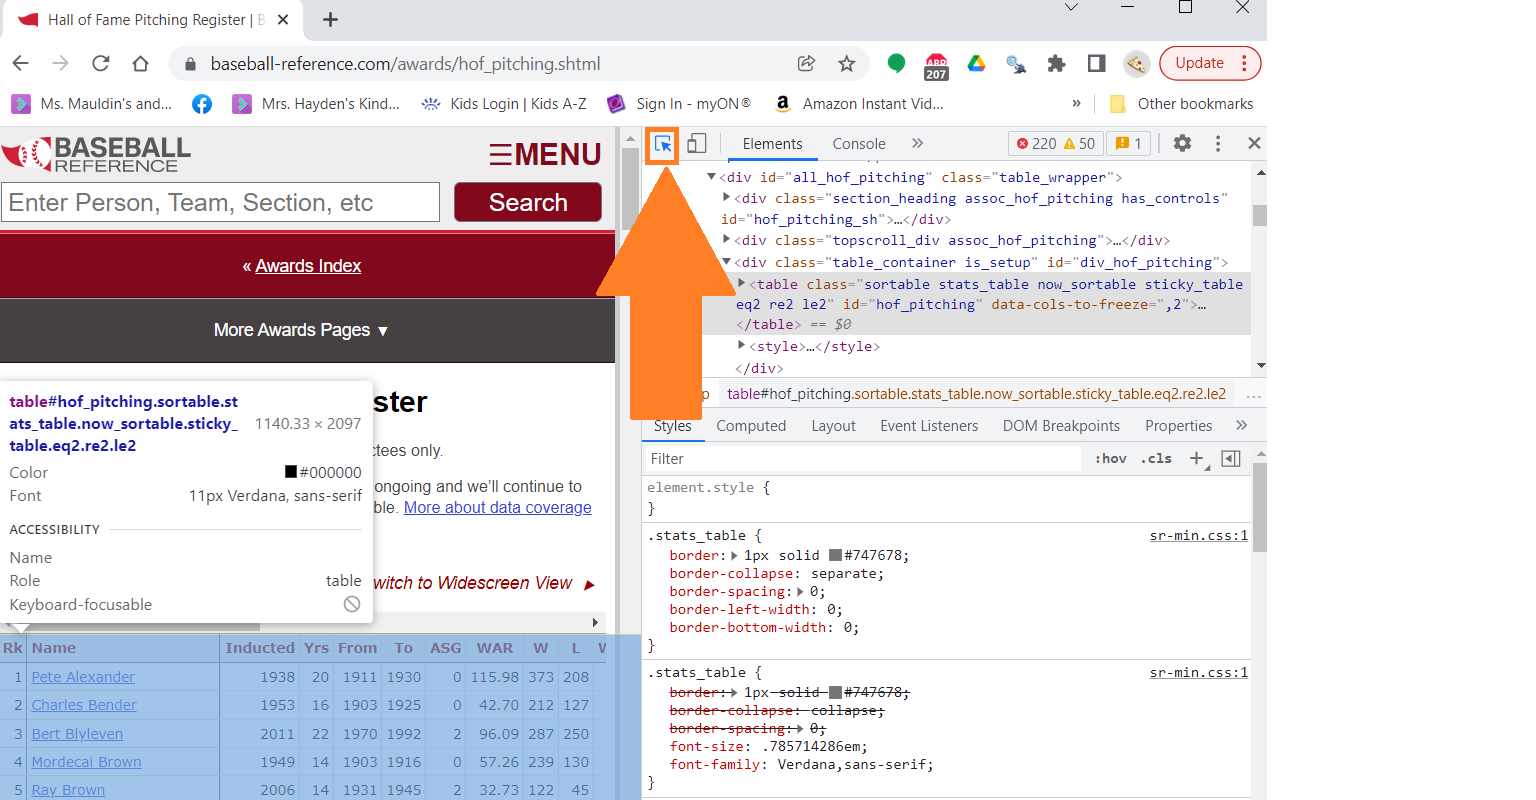This screenshot has height=800, width=1536.
Task: Open Kids Login | Kids A-Z bookmark
Action: 504,103
